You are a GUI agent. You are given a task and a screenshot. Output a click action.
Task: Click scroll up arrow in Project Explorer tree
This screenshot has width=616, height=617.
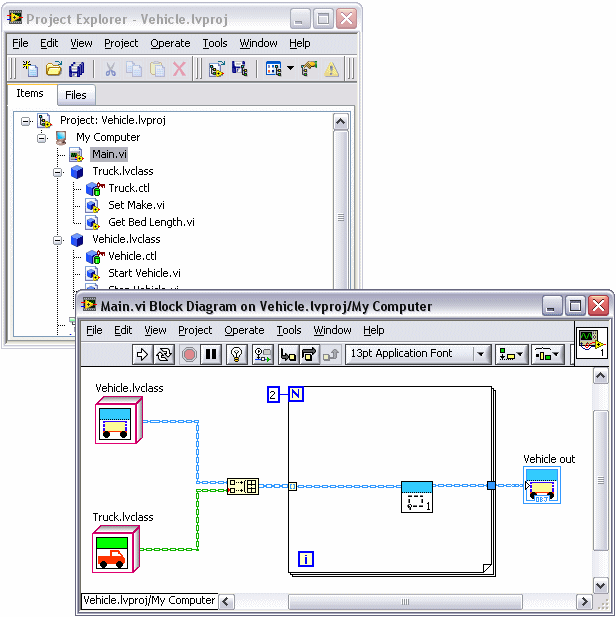tap(340, 122)
